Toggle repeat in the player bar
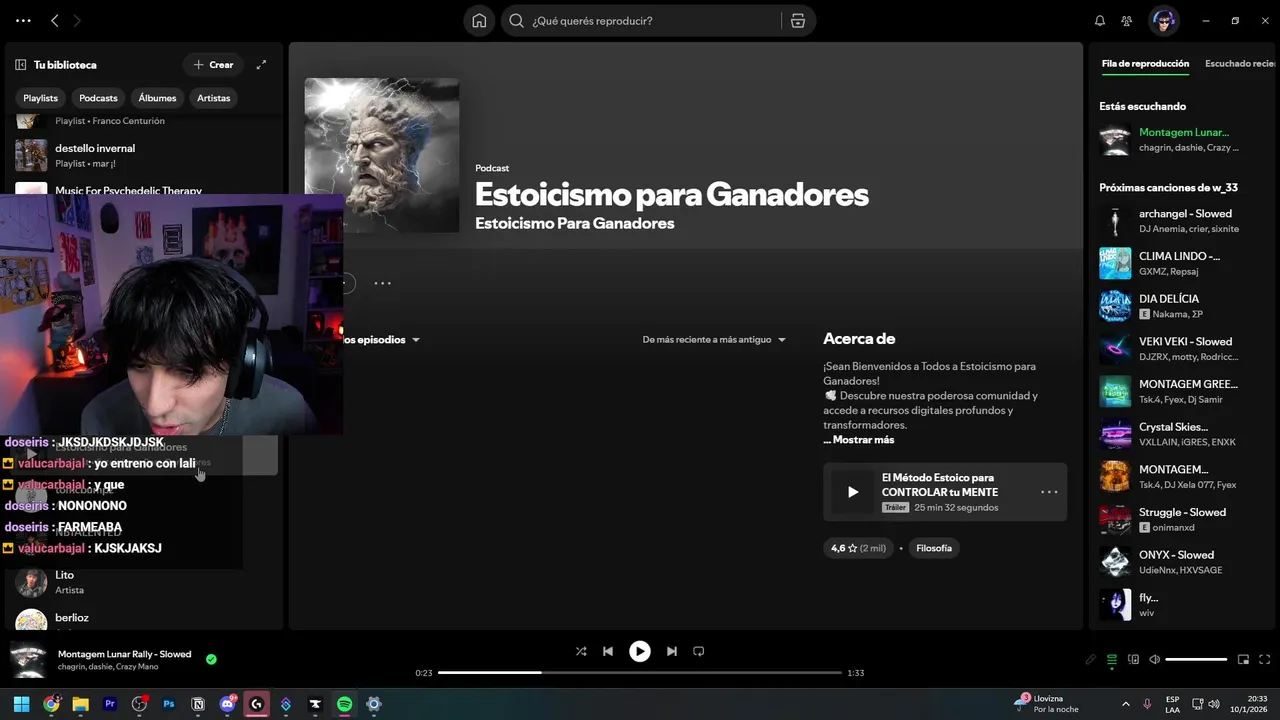This screenshot has width=1280, height=720. click(x=699, y=651)
